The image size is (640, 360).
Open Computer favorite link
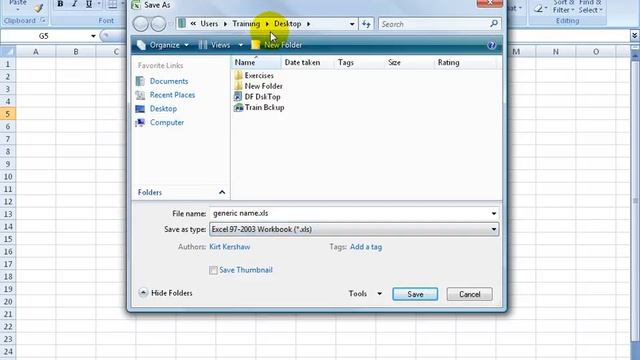(x=167, y=122)
